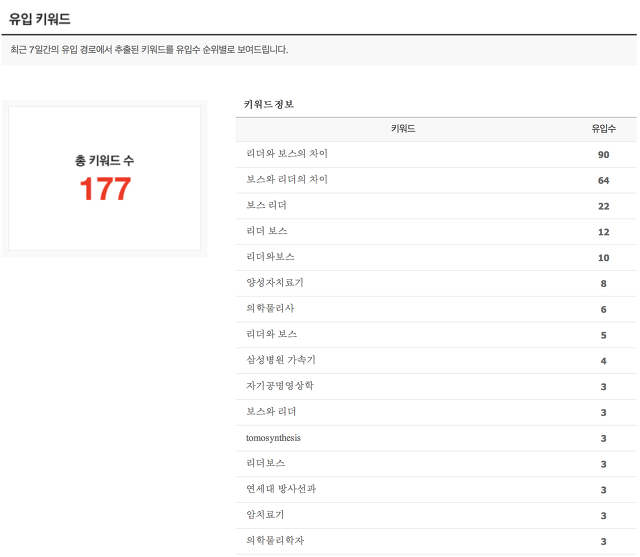Select keyword '암치료기'
This screenshot has height=557, width=640.
point(265,515)
